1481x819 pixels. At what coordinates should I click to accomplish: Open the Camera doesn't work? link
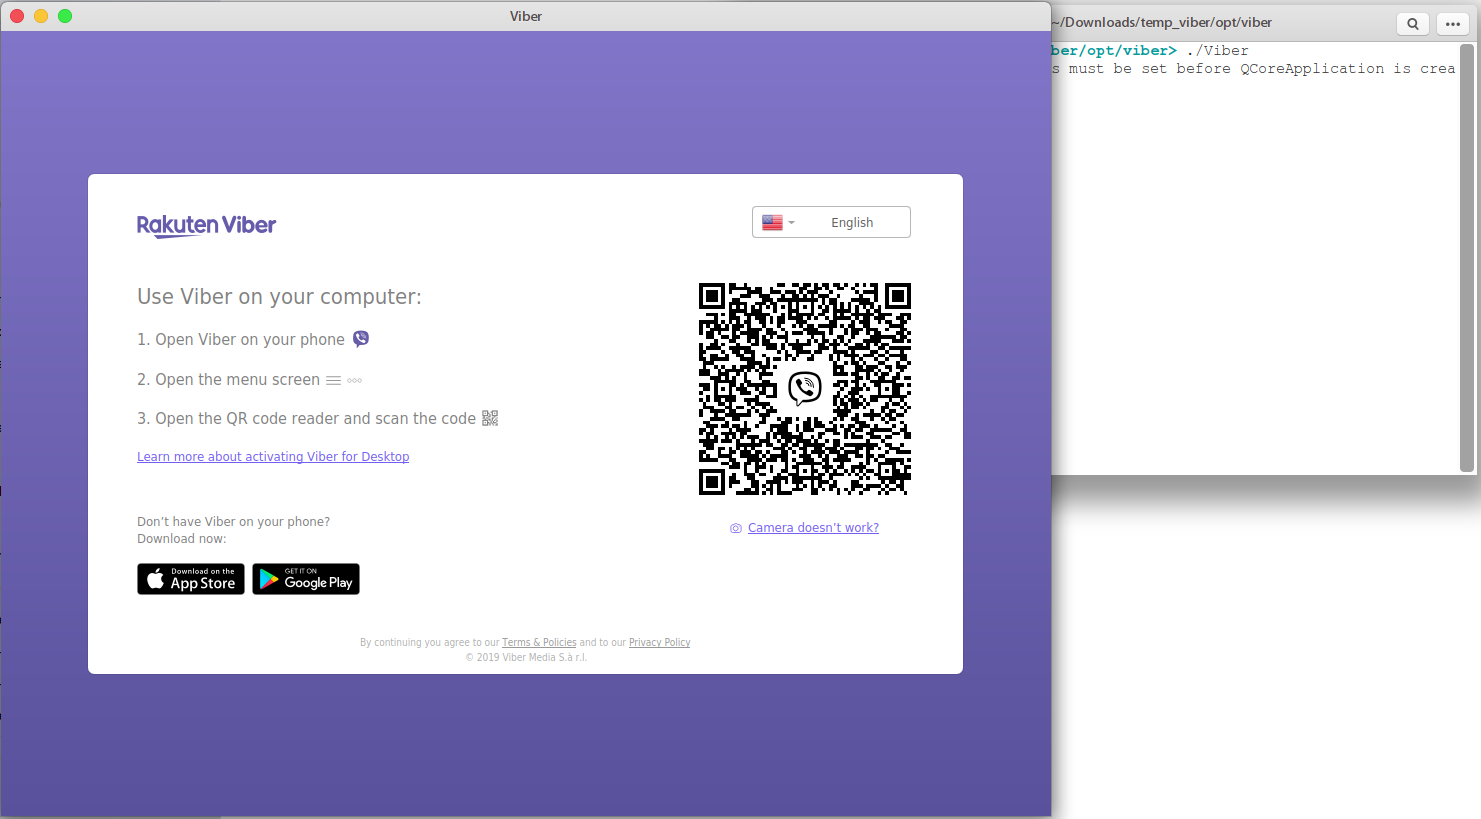tap(813, 528)
